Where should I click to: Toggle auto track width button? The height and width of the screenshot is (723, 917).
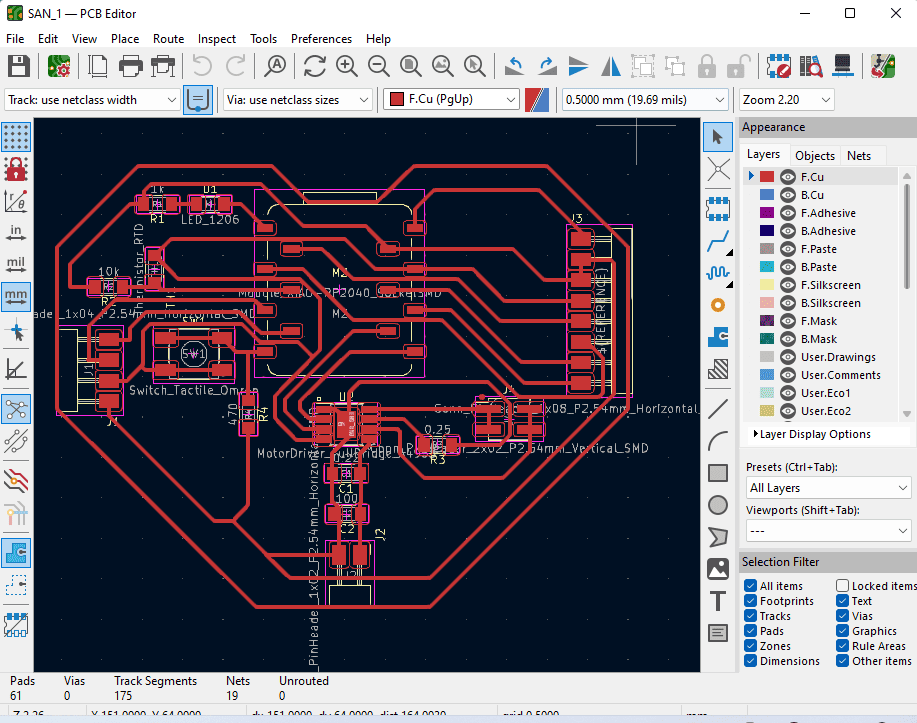pos(198,100)
